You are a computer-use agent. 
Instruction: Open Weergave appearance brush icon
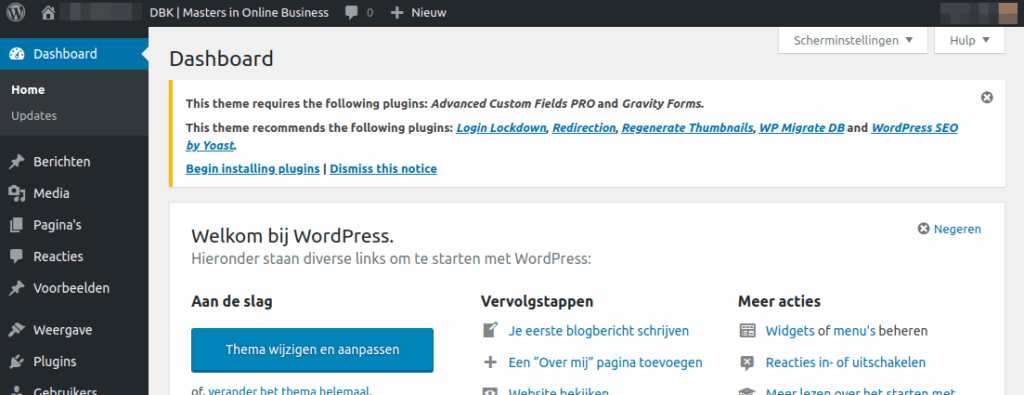[x=16, y=330]
